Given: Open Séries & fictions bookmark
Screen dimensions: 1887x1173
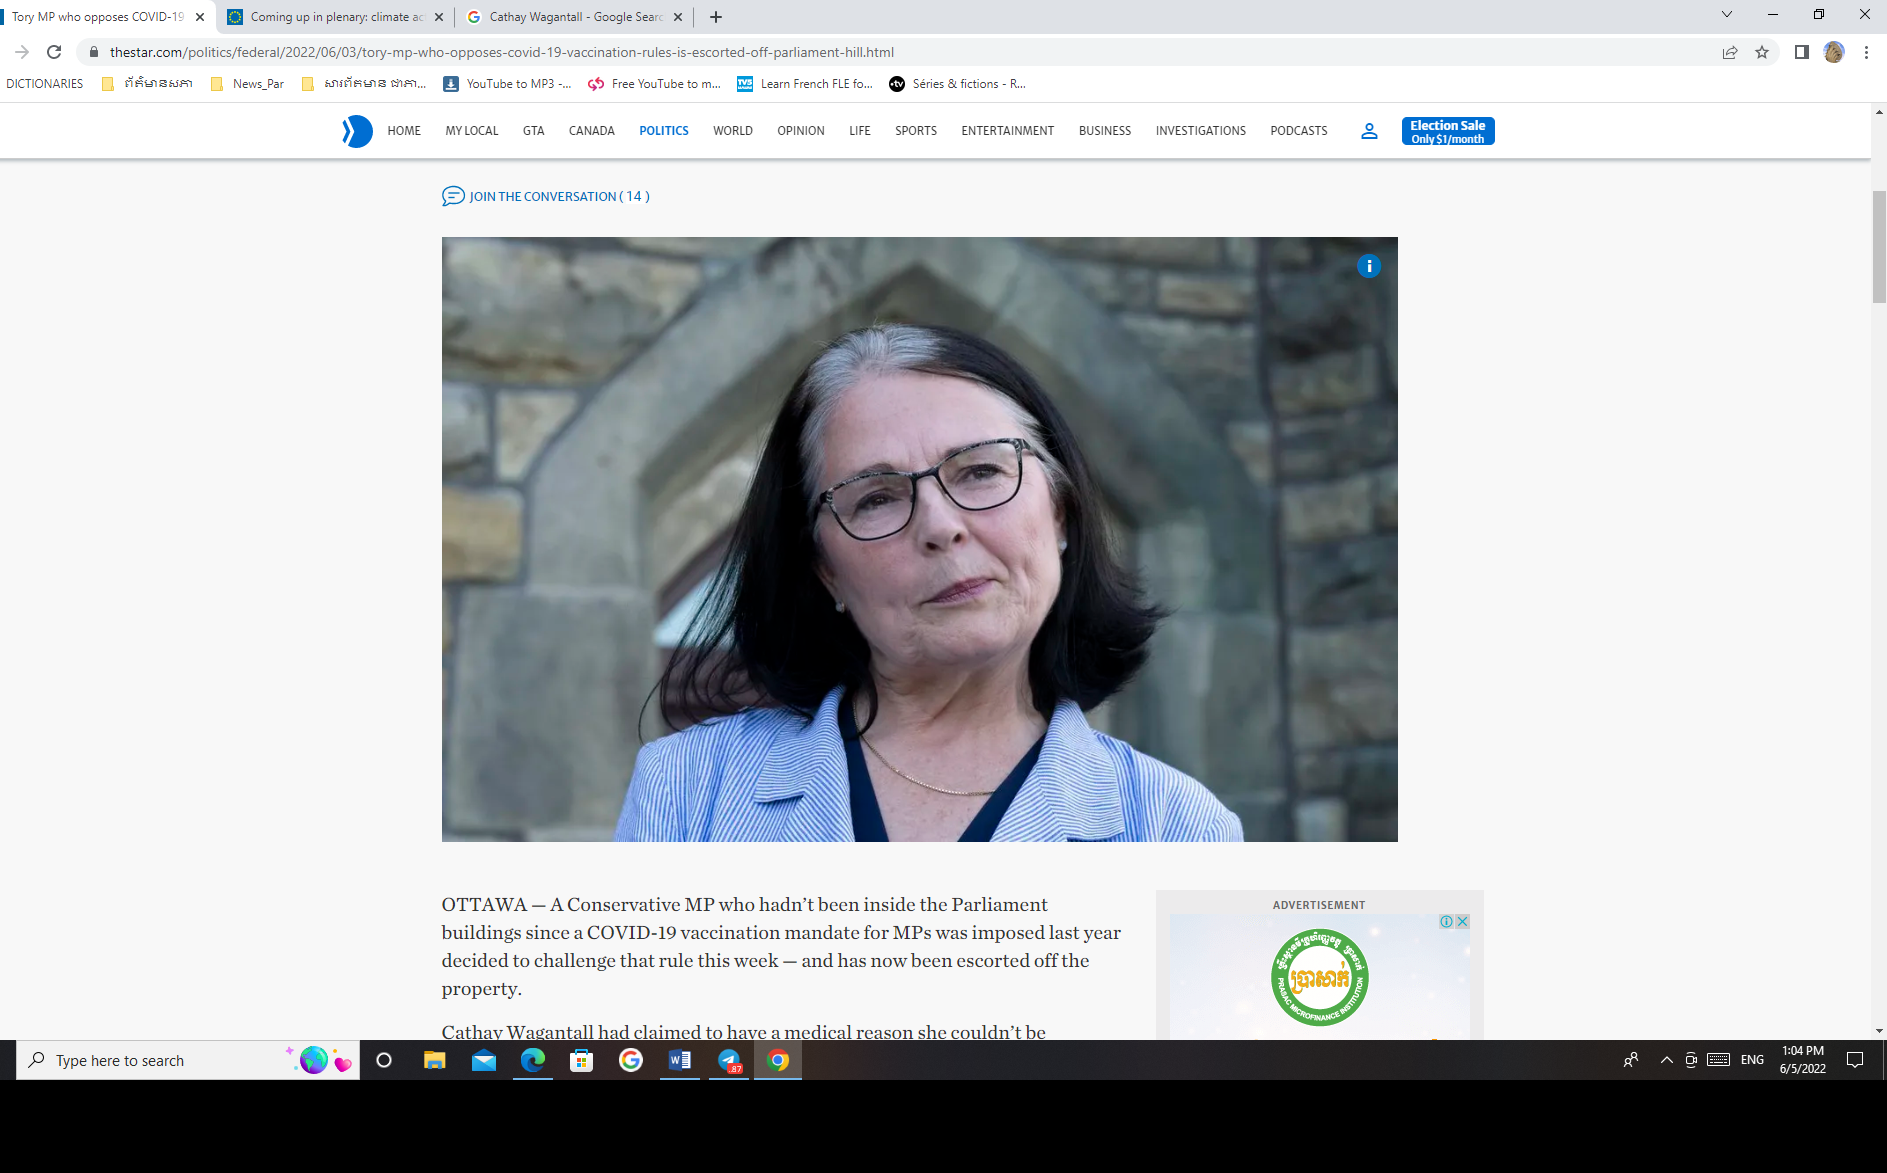Looking at the screenshot, I should point(958,84).
